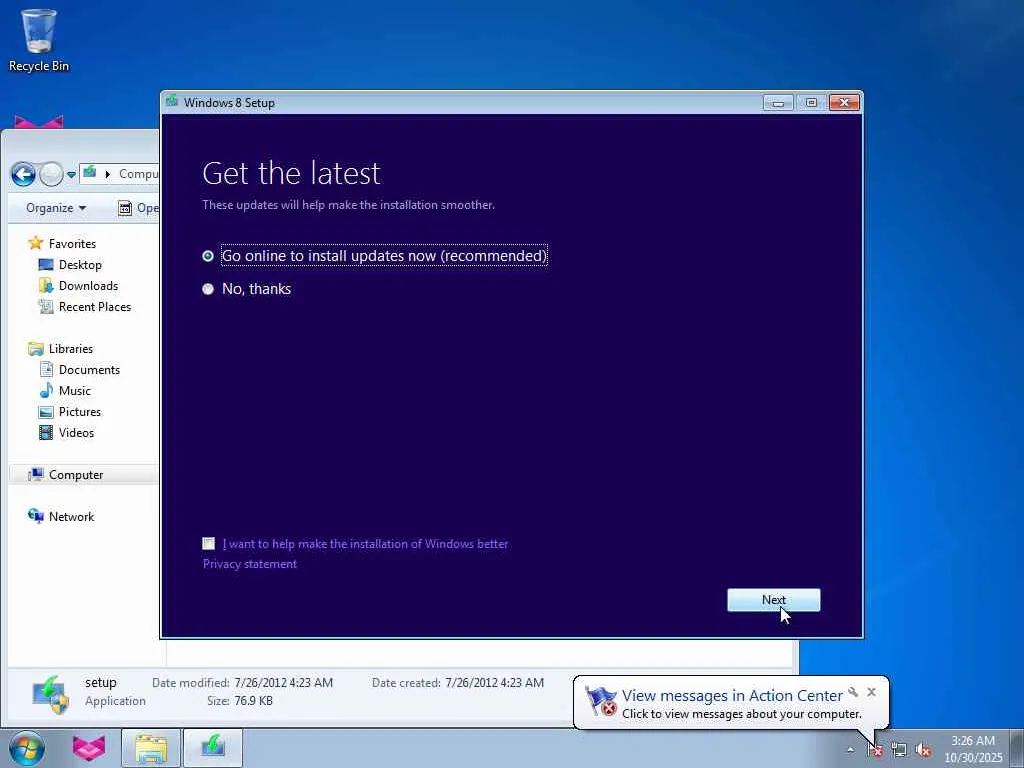Click the Desktop icon in Favorites
Image resolution: width=1024 pixels, height=768 pixels.
coord(46,264)
